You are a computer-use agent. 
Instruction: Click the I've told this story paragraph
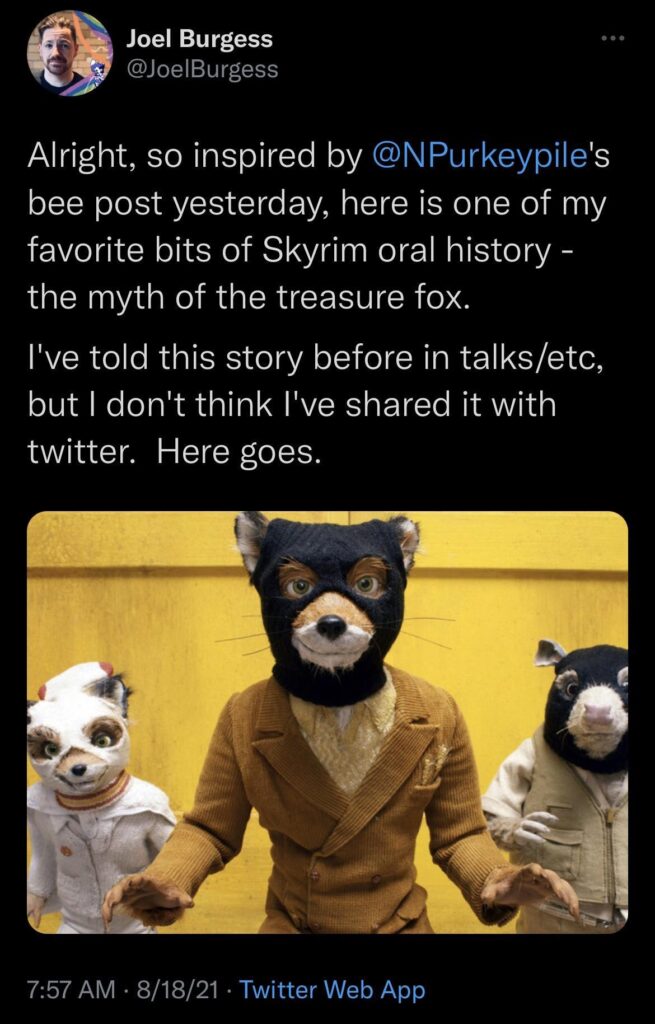[313, 404]
